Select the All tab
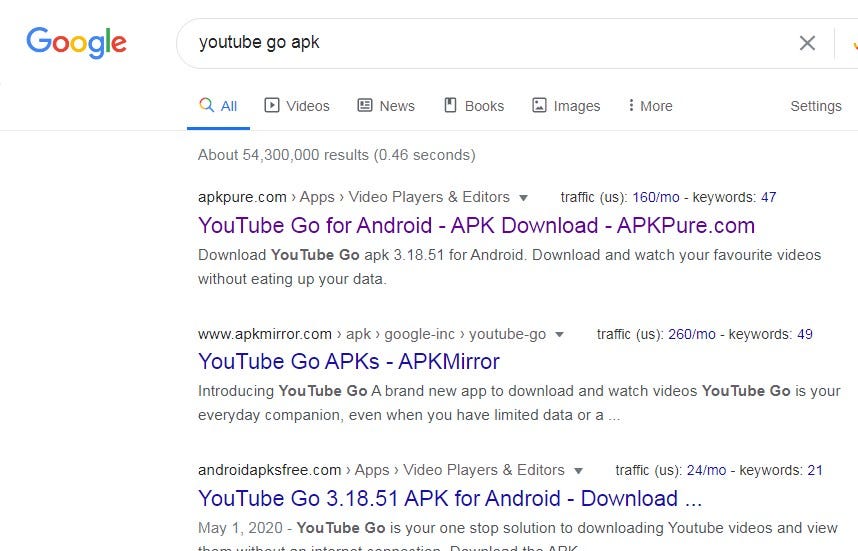This screenshot has width=858, height=551. coord(218,106)
